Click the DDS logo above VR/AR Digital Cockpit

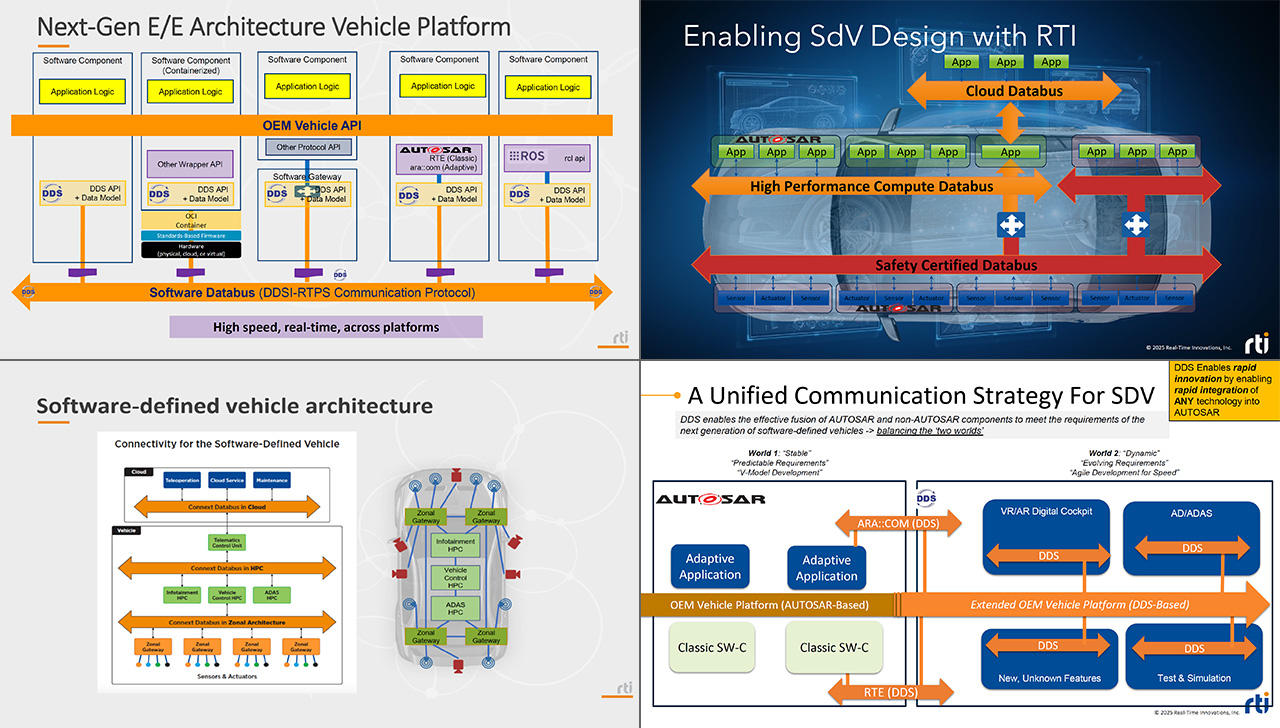pos(926,497)
